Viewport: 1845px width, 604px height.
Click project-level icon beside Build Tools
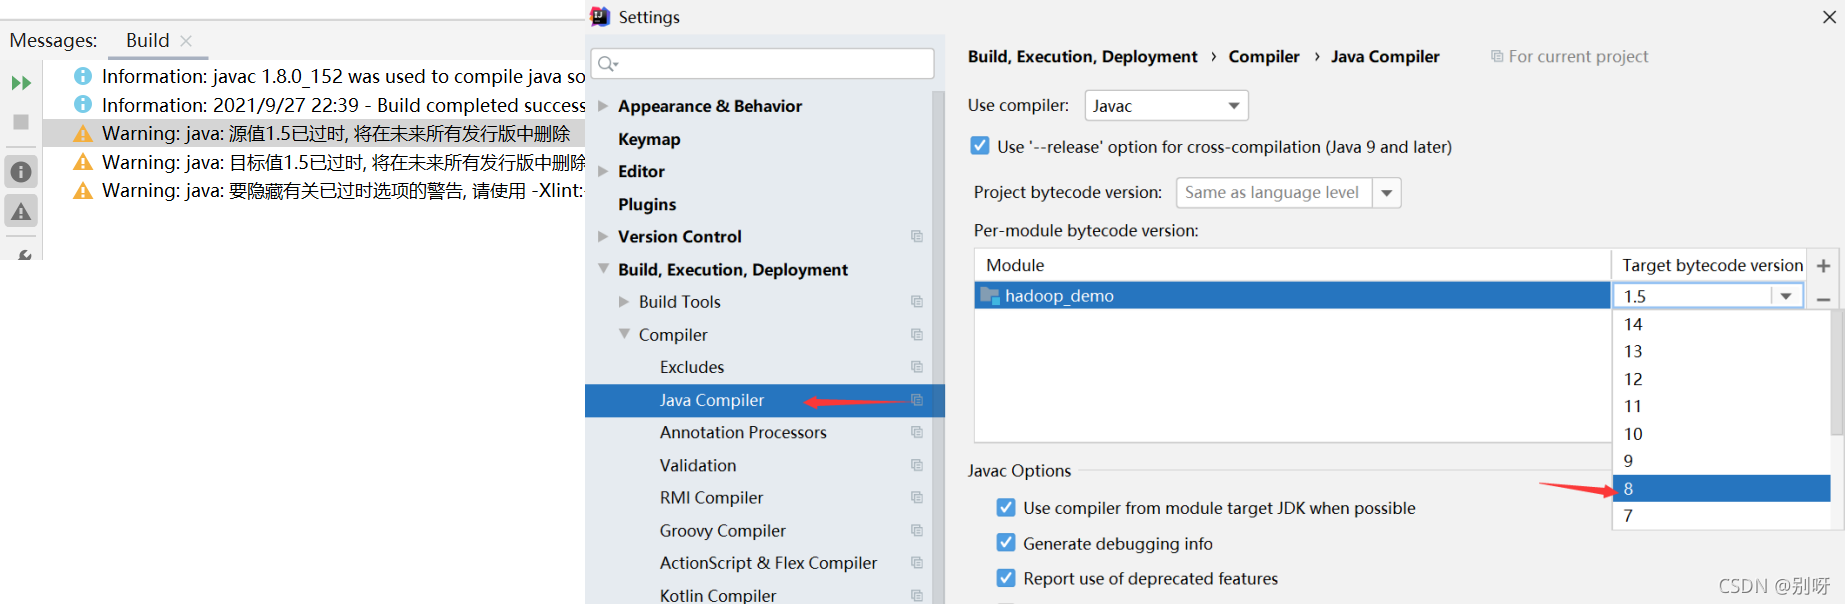pyautogui.click(x=917, y=302)
